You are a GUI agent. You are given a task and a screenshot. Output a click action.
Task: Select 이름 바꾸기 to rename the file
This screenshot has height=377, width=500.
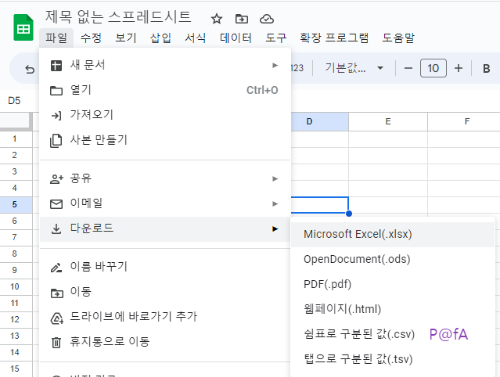[165, 267]
